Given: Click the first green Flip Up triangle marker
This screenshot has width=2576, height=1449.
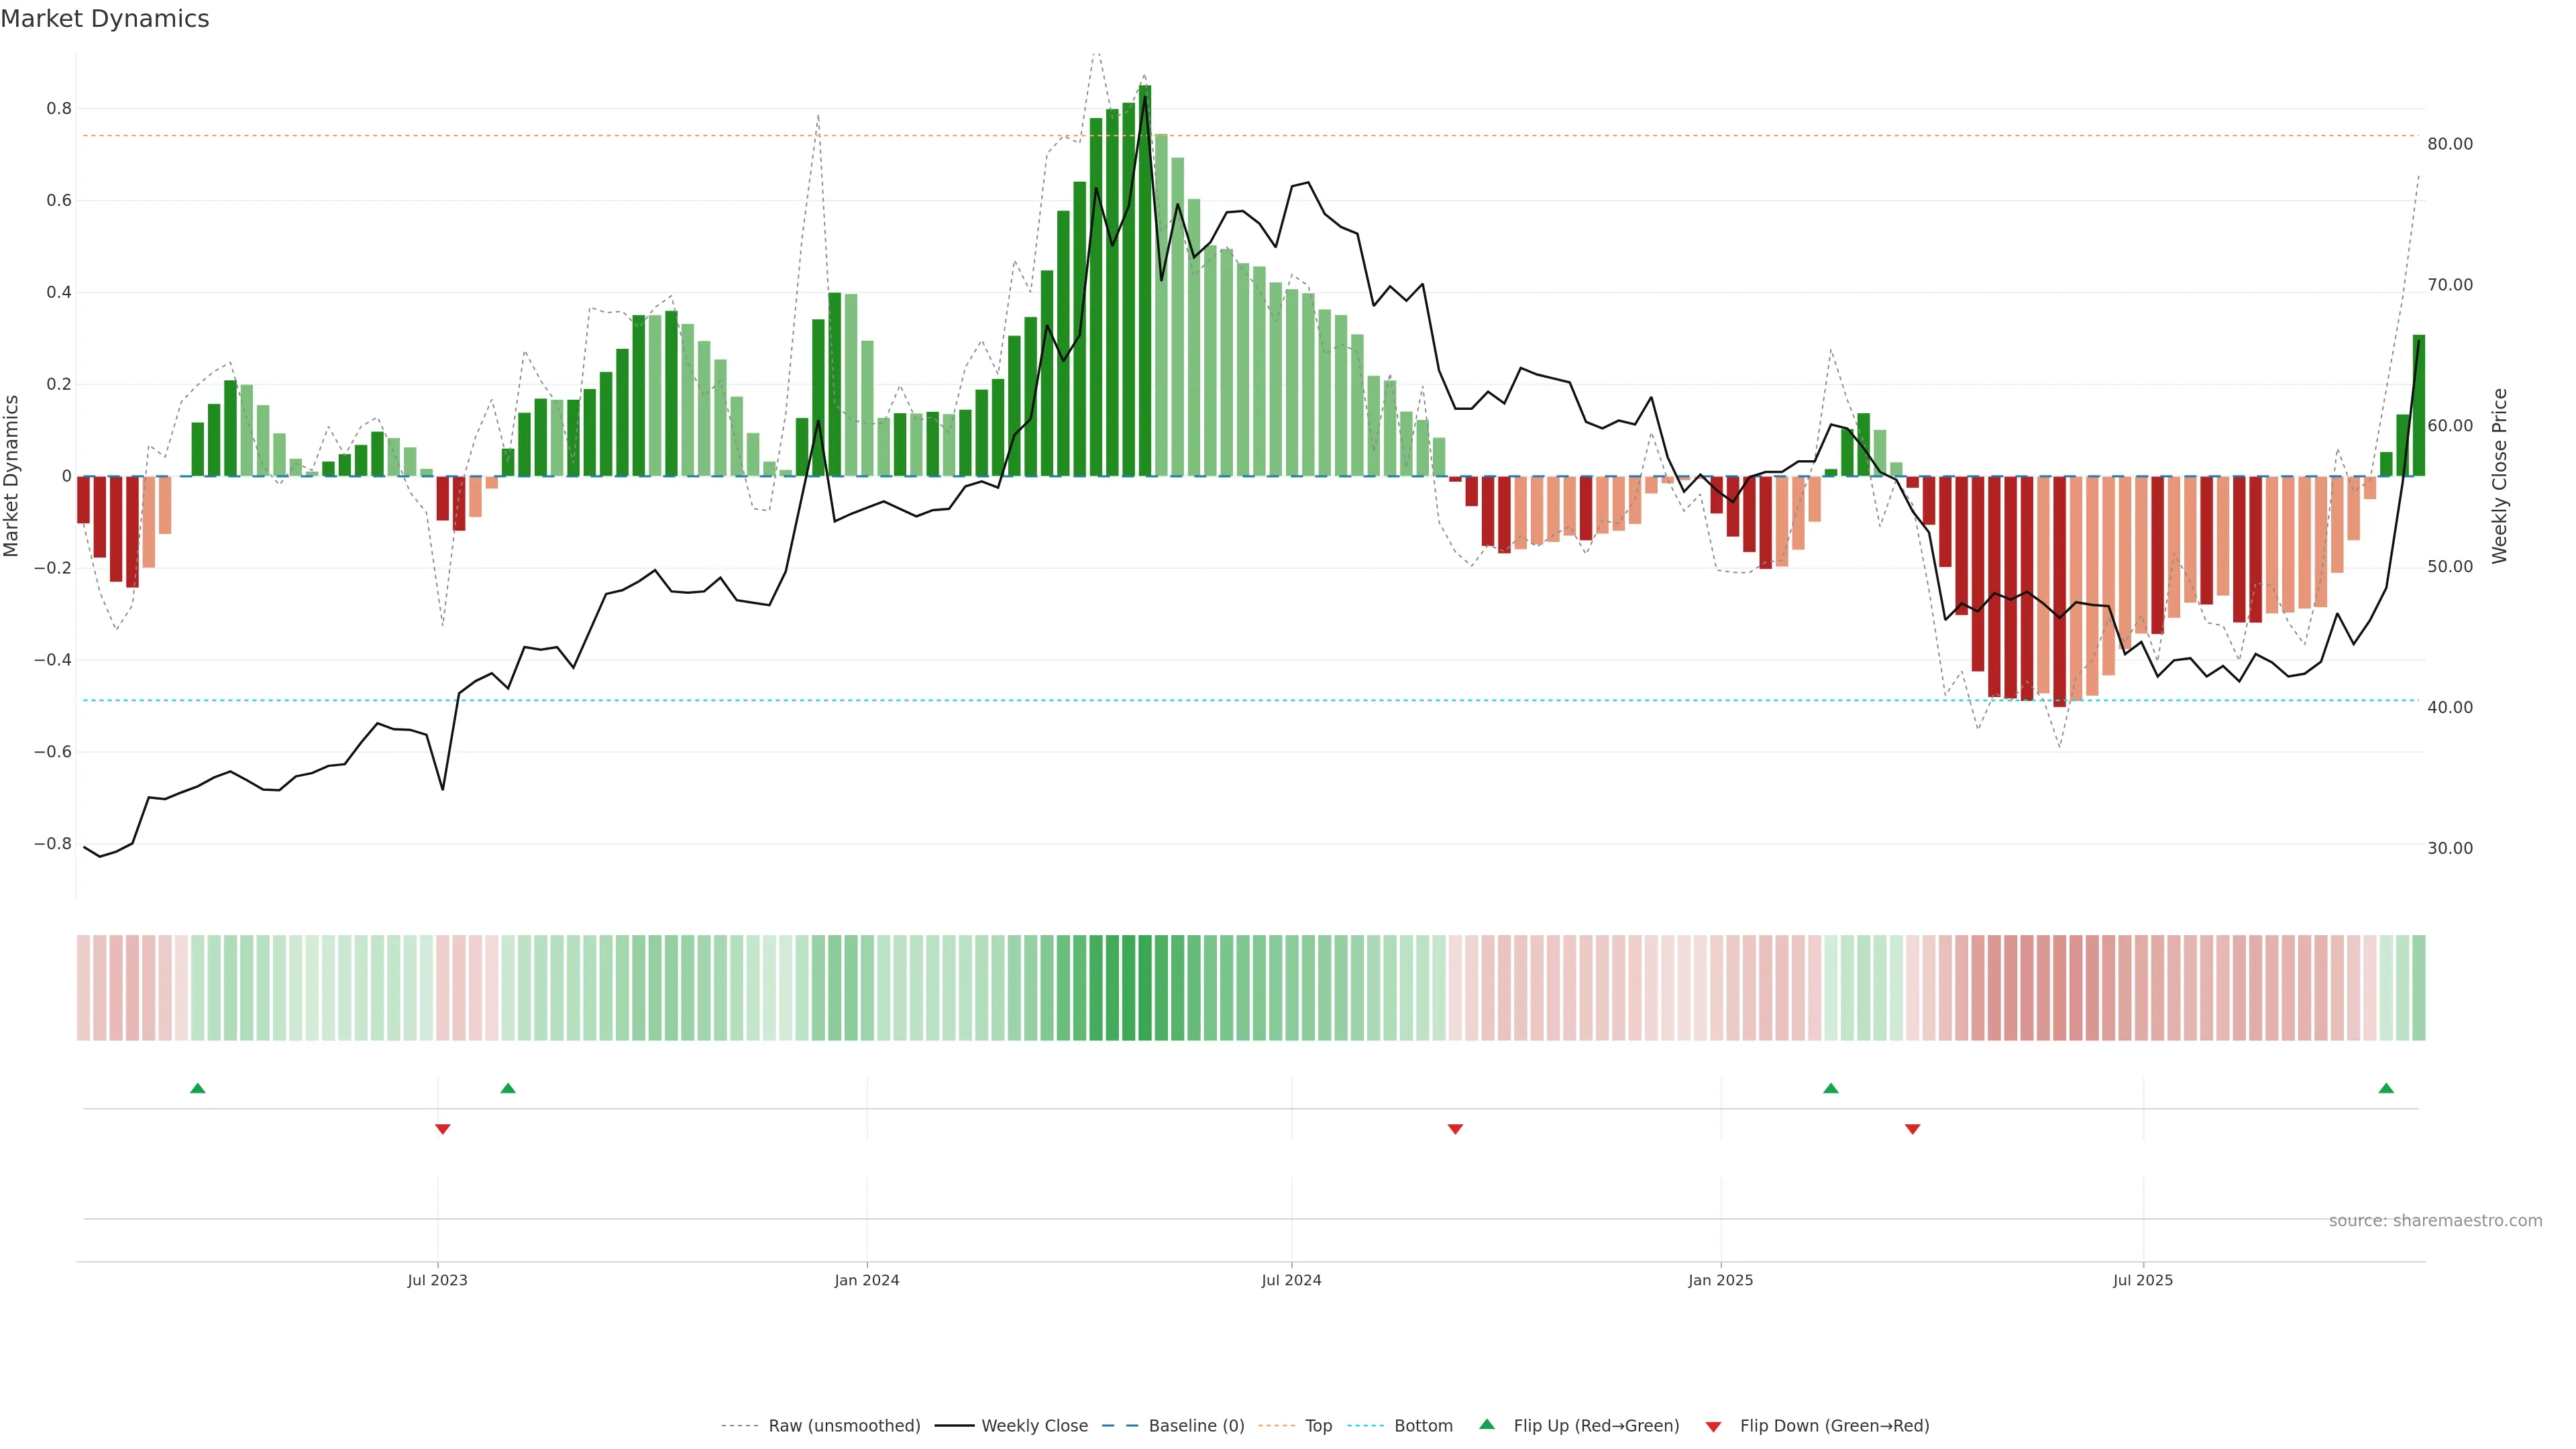Looking at the screenshot, I should [x=198, y=1088].
